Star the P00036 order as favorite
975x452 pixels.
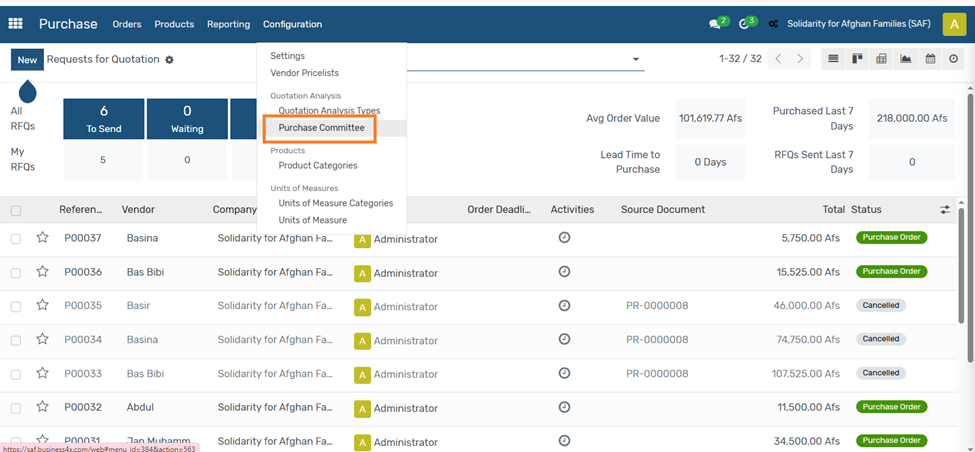[x=42, y=272]
